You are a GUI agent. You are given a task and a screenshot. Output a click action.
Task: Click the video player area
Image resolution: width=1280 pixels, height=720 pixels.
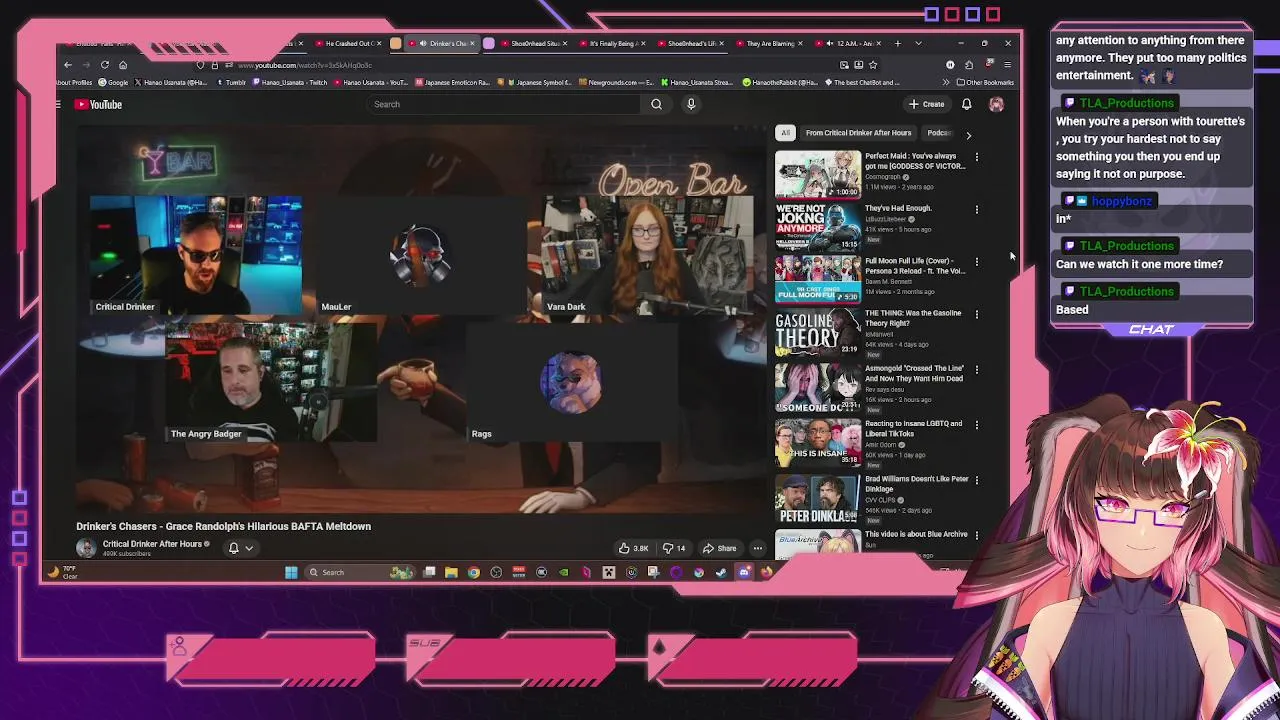tap(420, 320)
